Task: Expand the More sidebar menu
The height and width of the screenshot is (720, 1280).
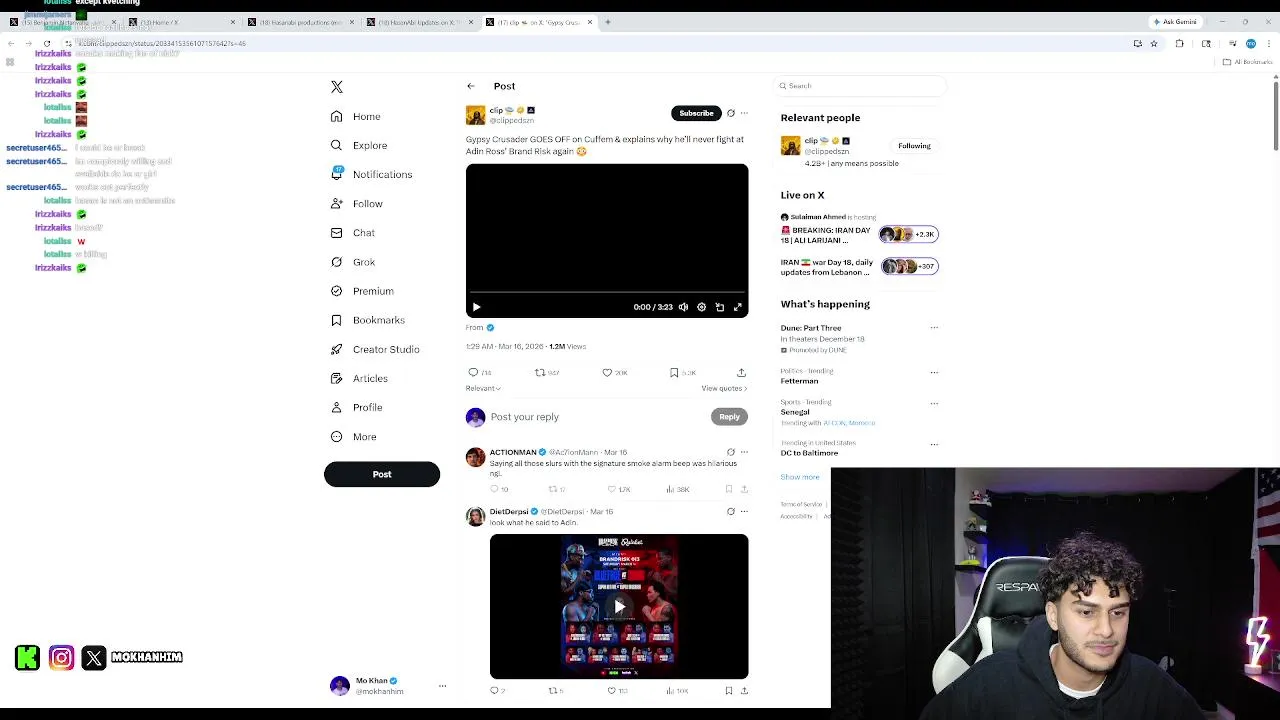Action: click(353, 436)
